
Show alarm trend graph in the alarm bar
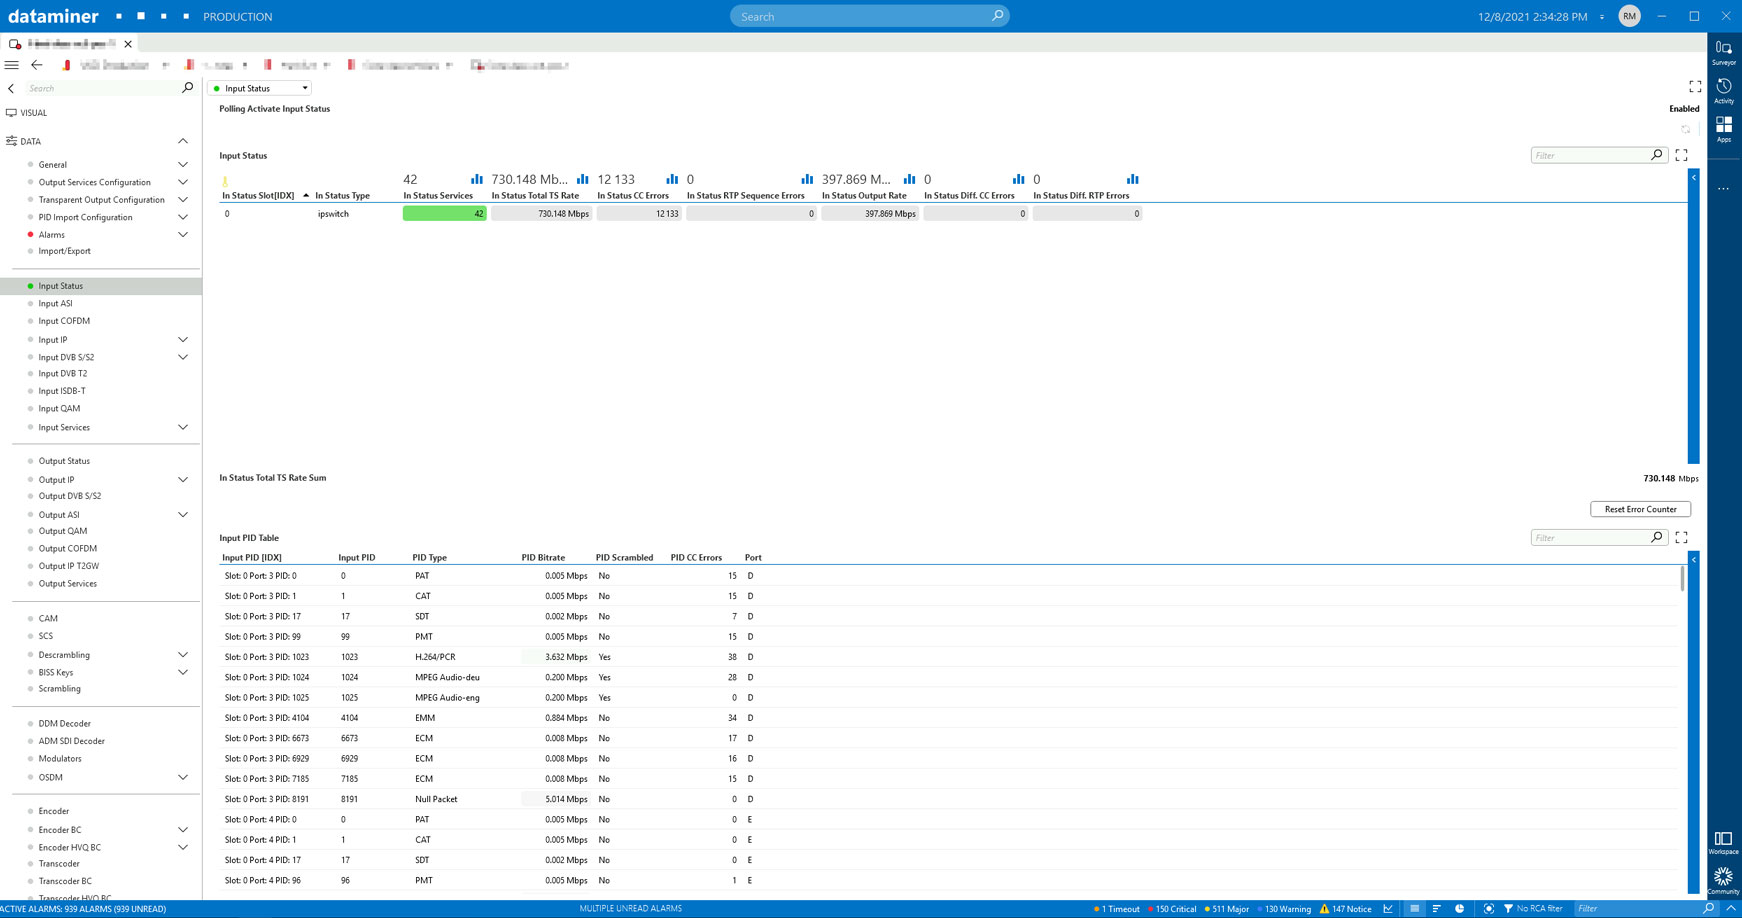[x=1388, y=909]
